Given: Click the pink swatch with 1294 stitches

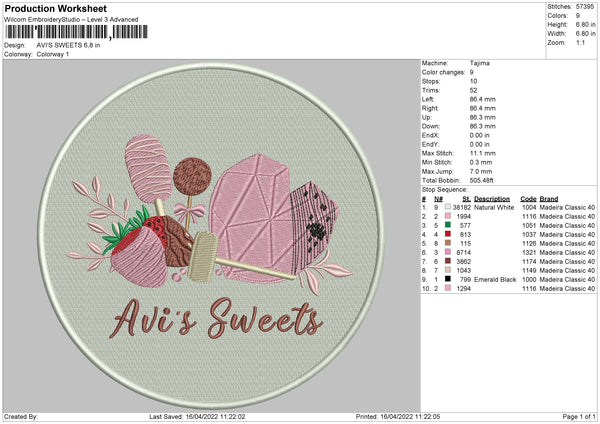Looking at the screenshot, I should pyautogui.click(x=448, y=288).
